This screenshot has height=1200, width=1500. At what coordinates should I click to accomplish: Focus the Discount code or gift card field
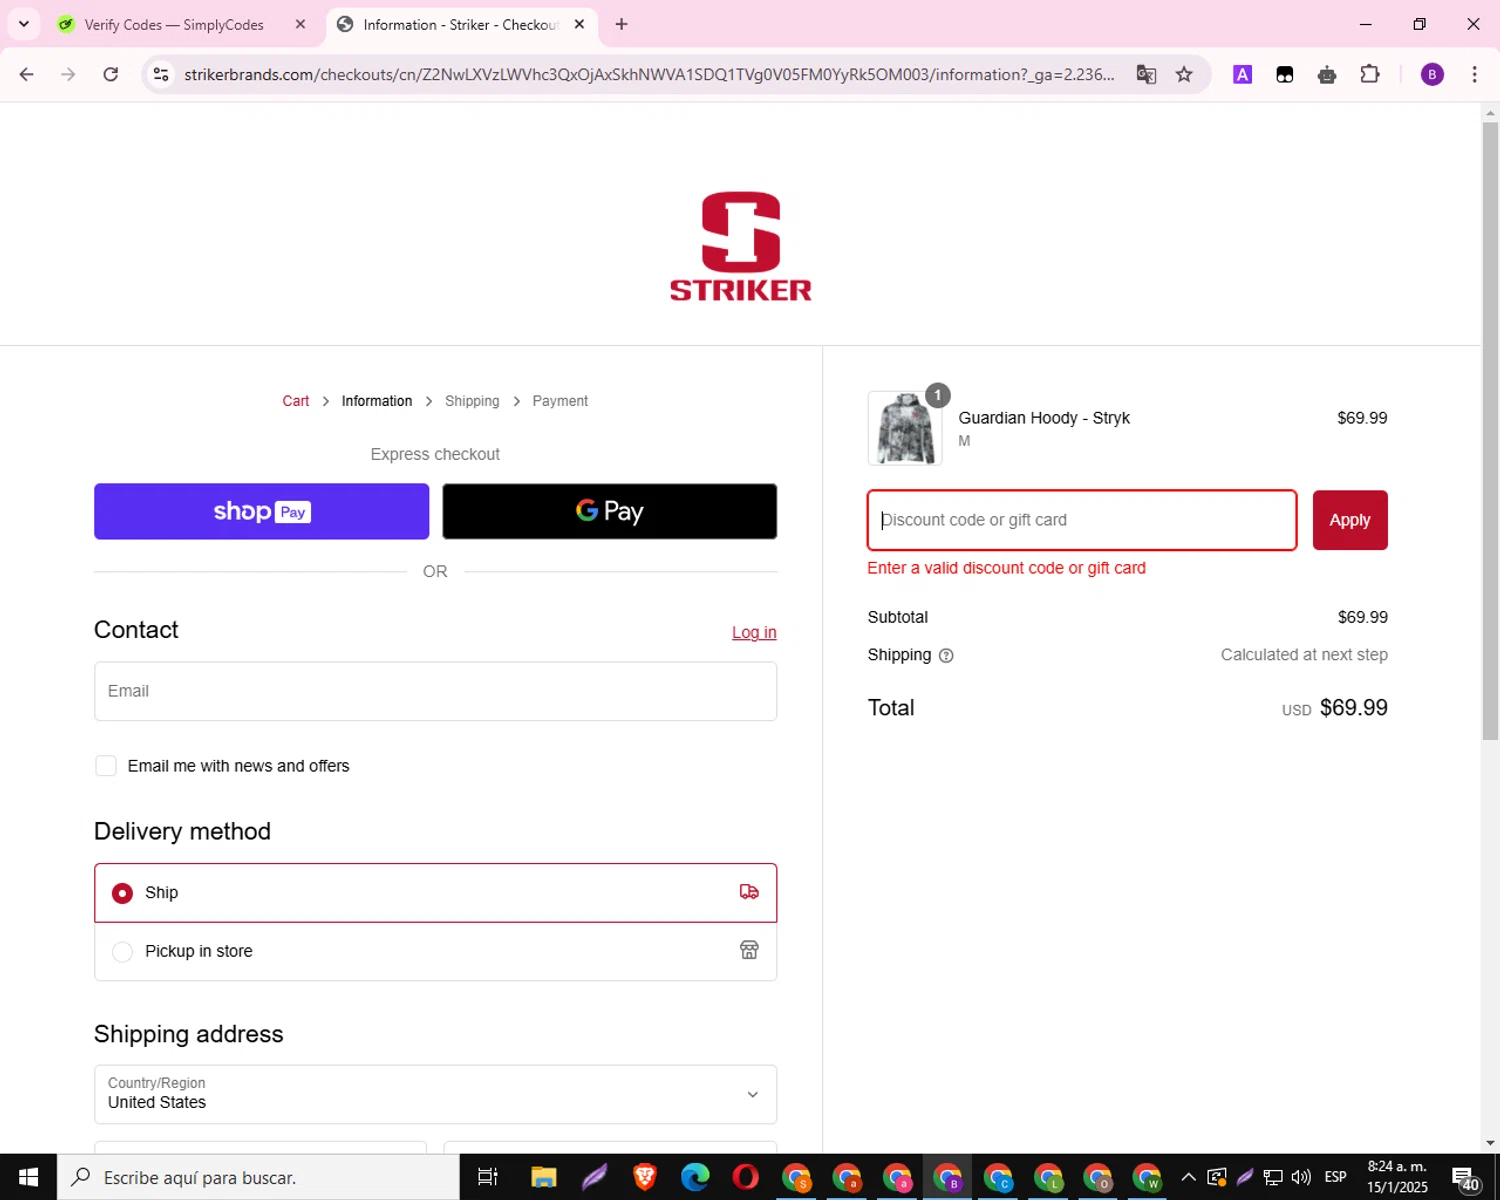[x=1082, y=520]
